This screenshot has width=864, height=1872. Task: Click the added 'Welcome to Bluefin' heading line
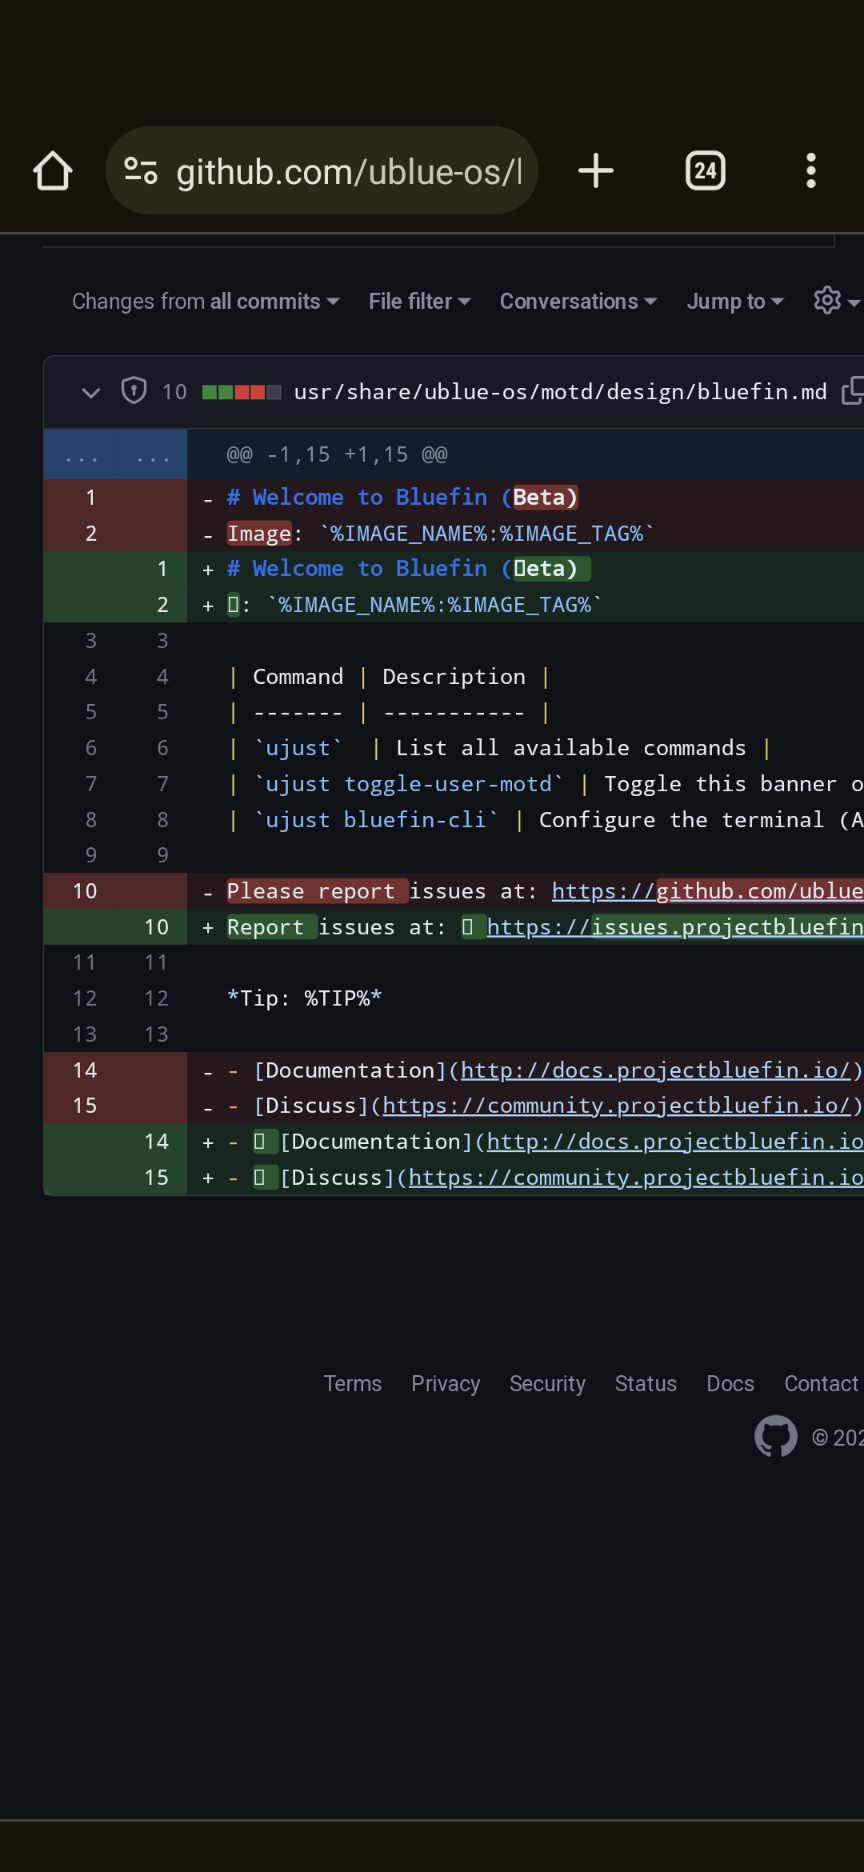tap(525, 569)
